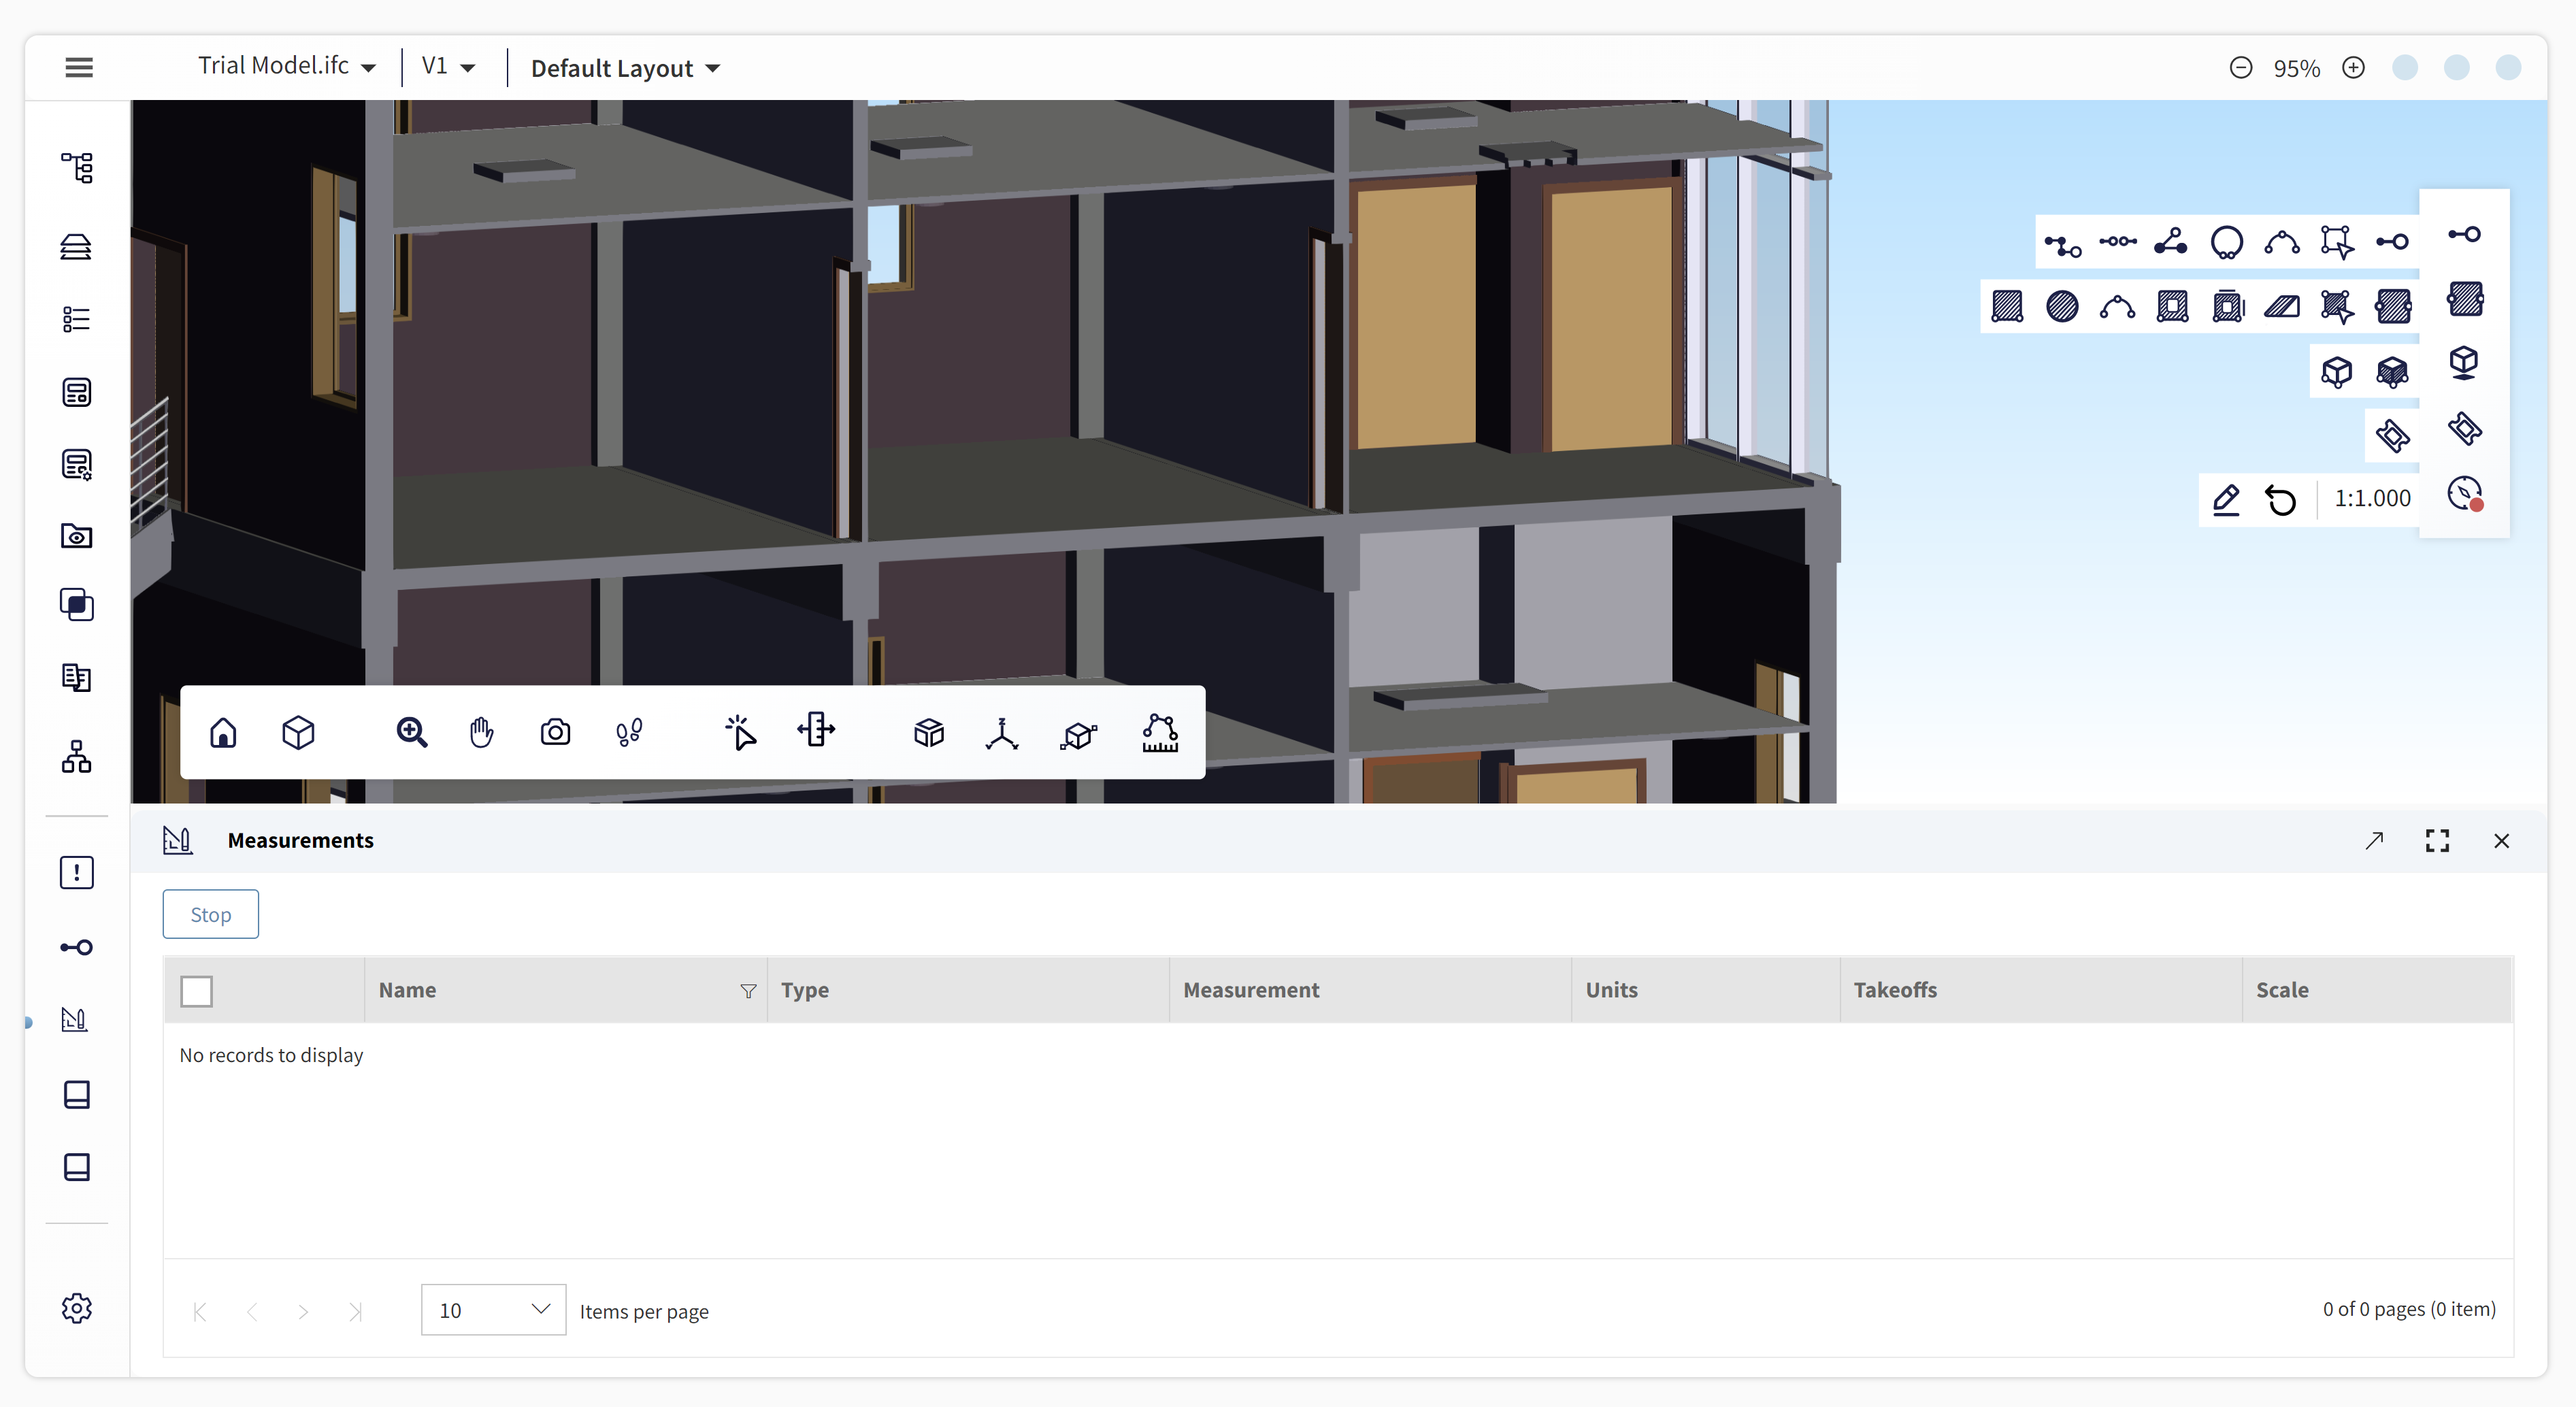
Task: Open the Measurements ruler icon in sidebar
Action: pyautogui.click(x=75, y=1020)
